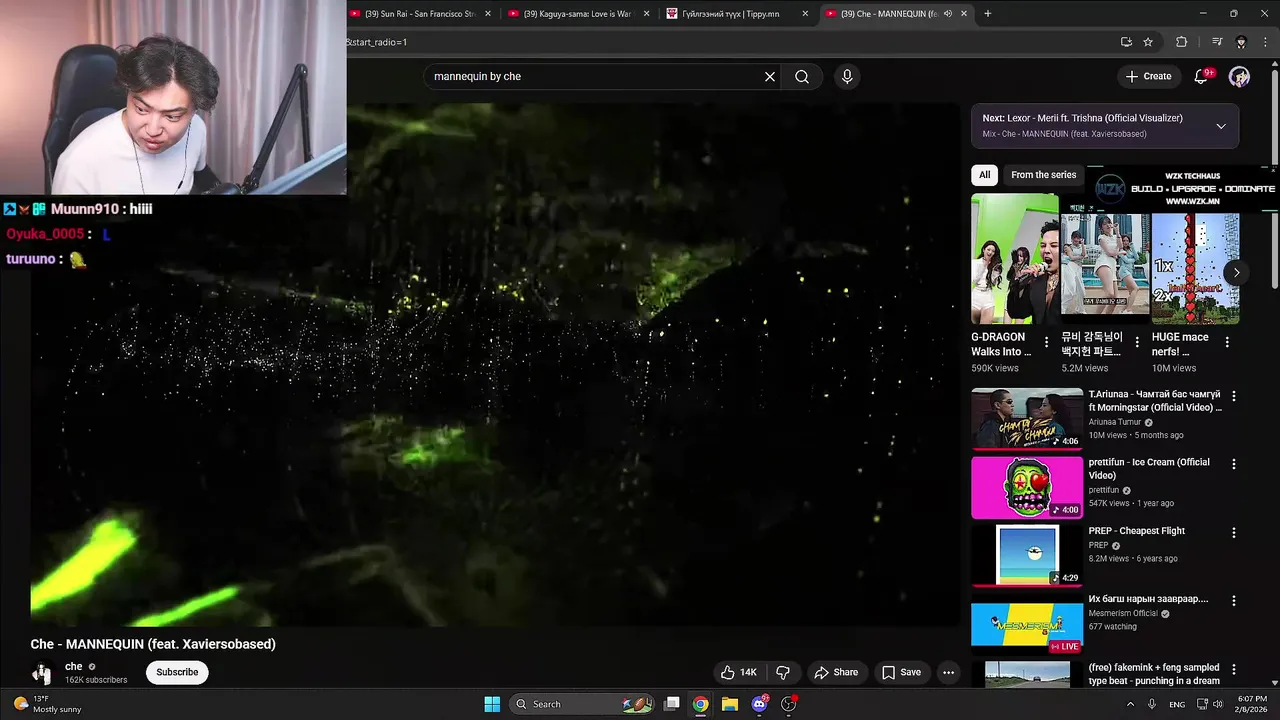Open the Chrome extensions puzzle icon

point(1181,42)
